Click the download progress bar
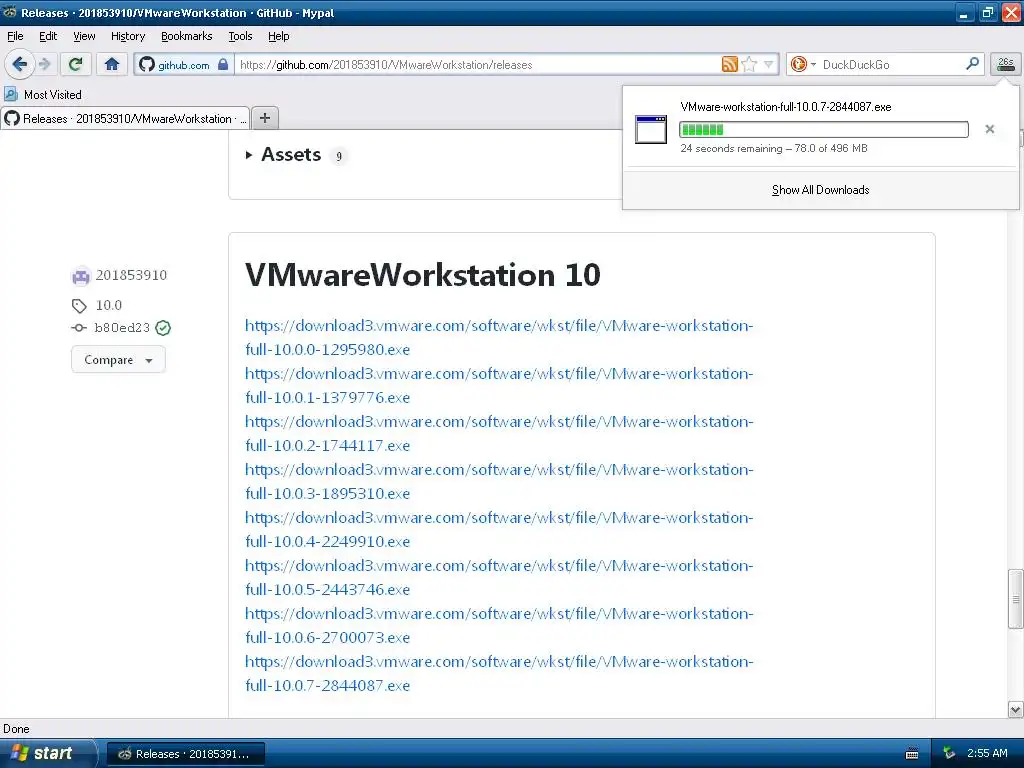The image size is (1024, 768). tap(824, 129)
